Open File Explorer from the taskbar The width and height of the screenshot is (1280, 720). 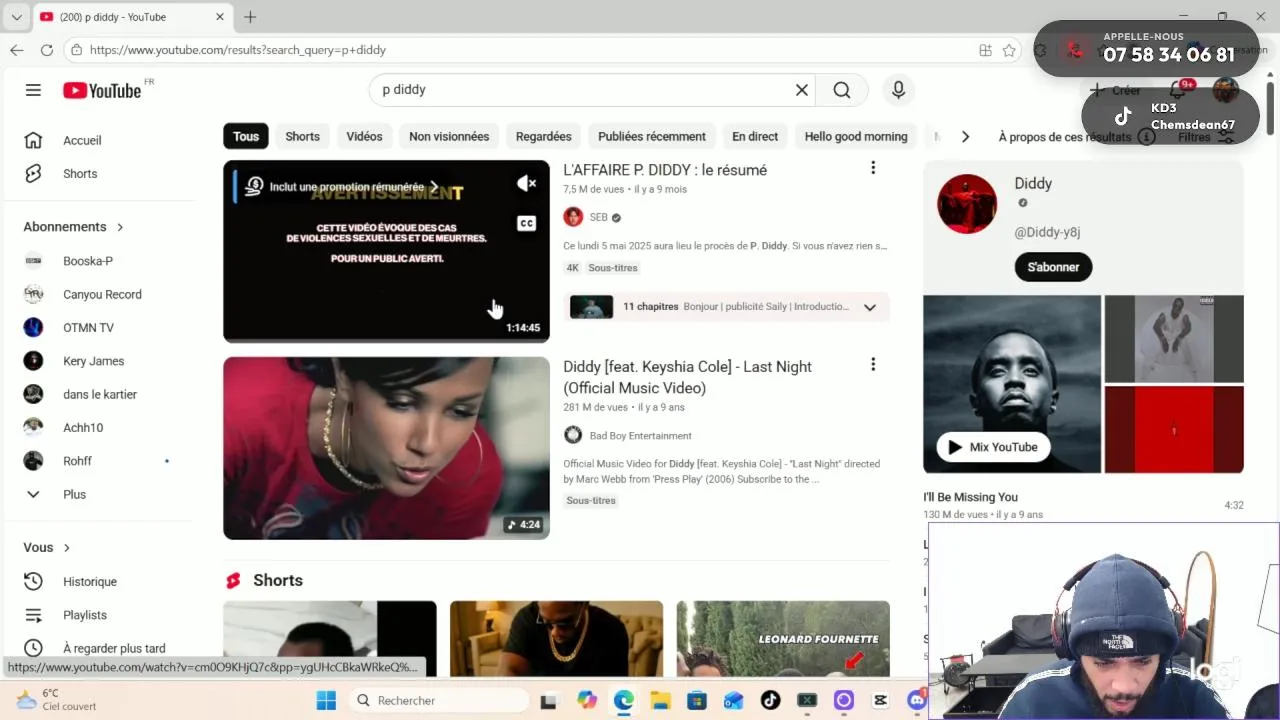coord(660,700)
